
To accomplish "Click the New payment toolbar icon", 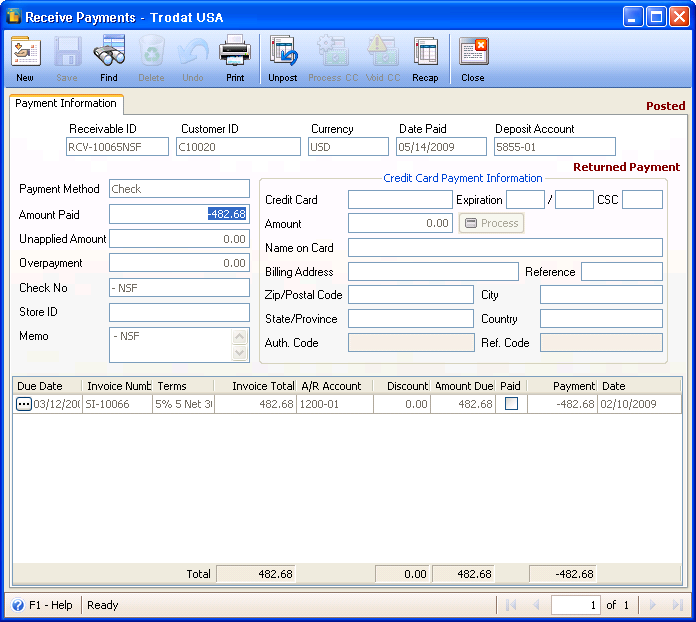I will (25, 52).
